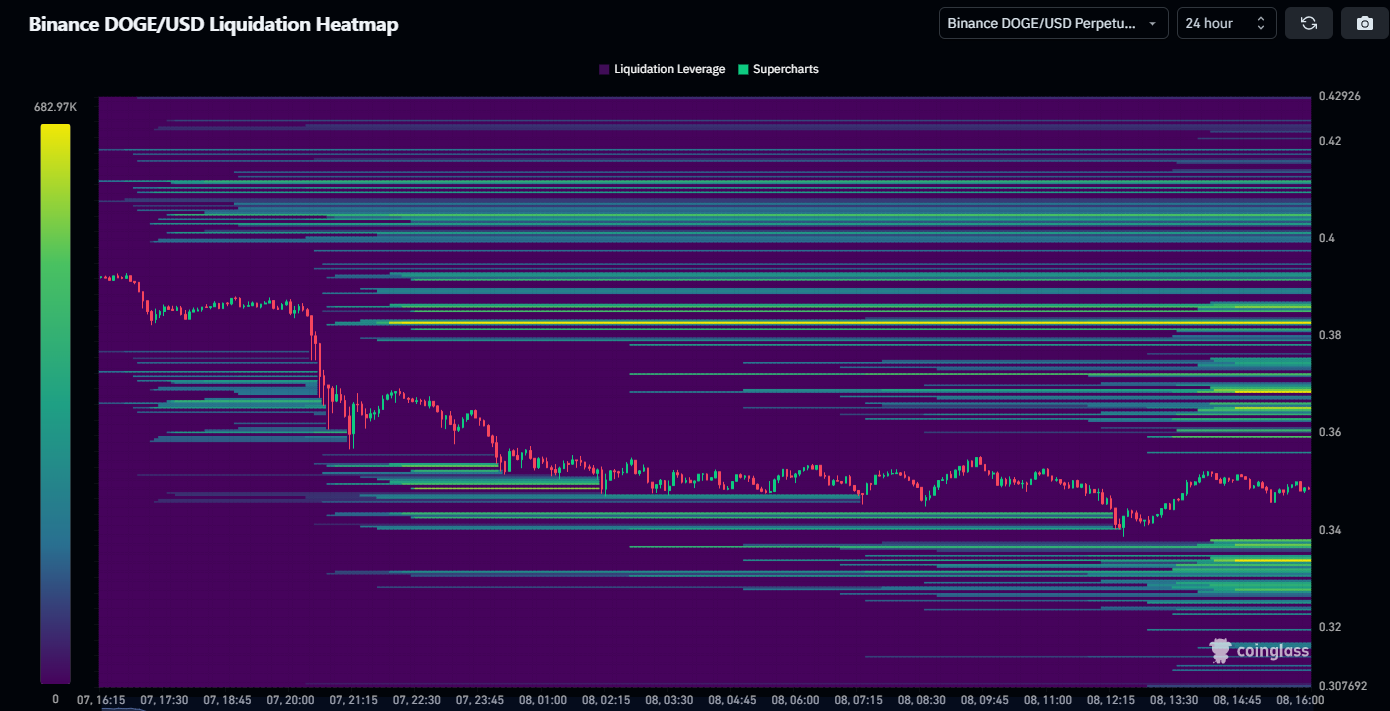Click the '08, 09:45' time axis label
This screenshot has height=711, width=1390.
pyautogui.click(x=984, y=700)
